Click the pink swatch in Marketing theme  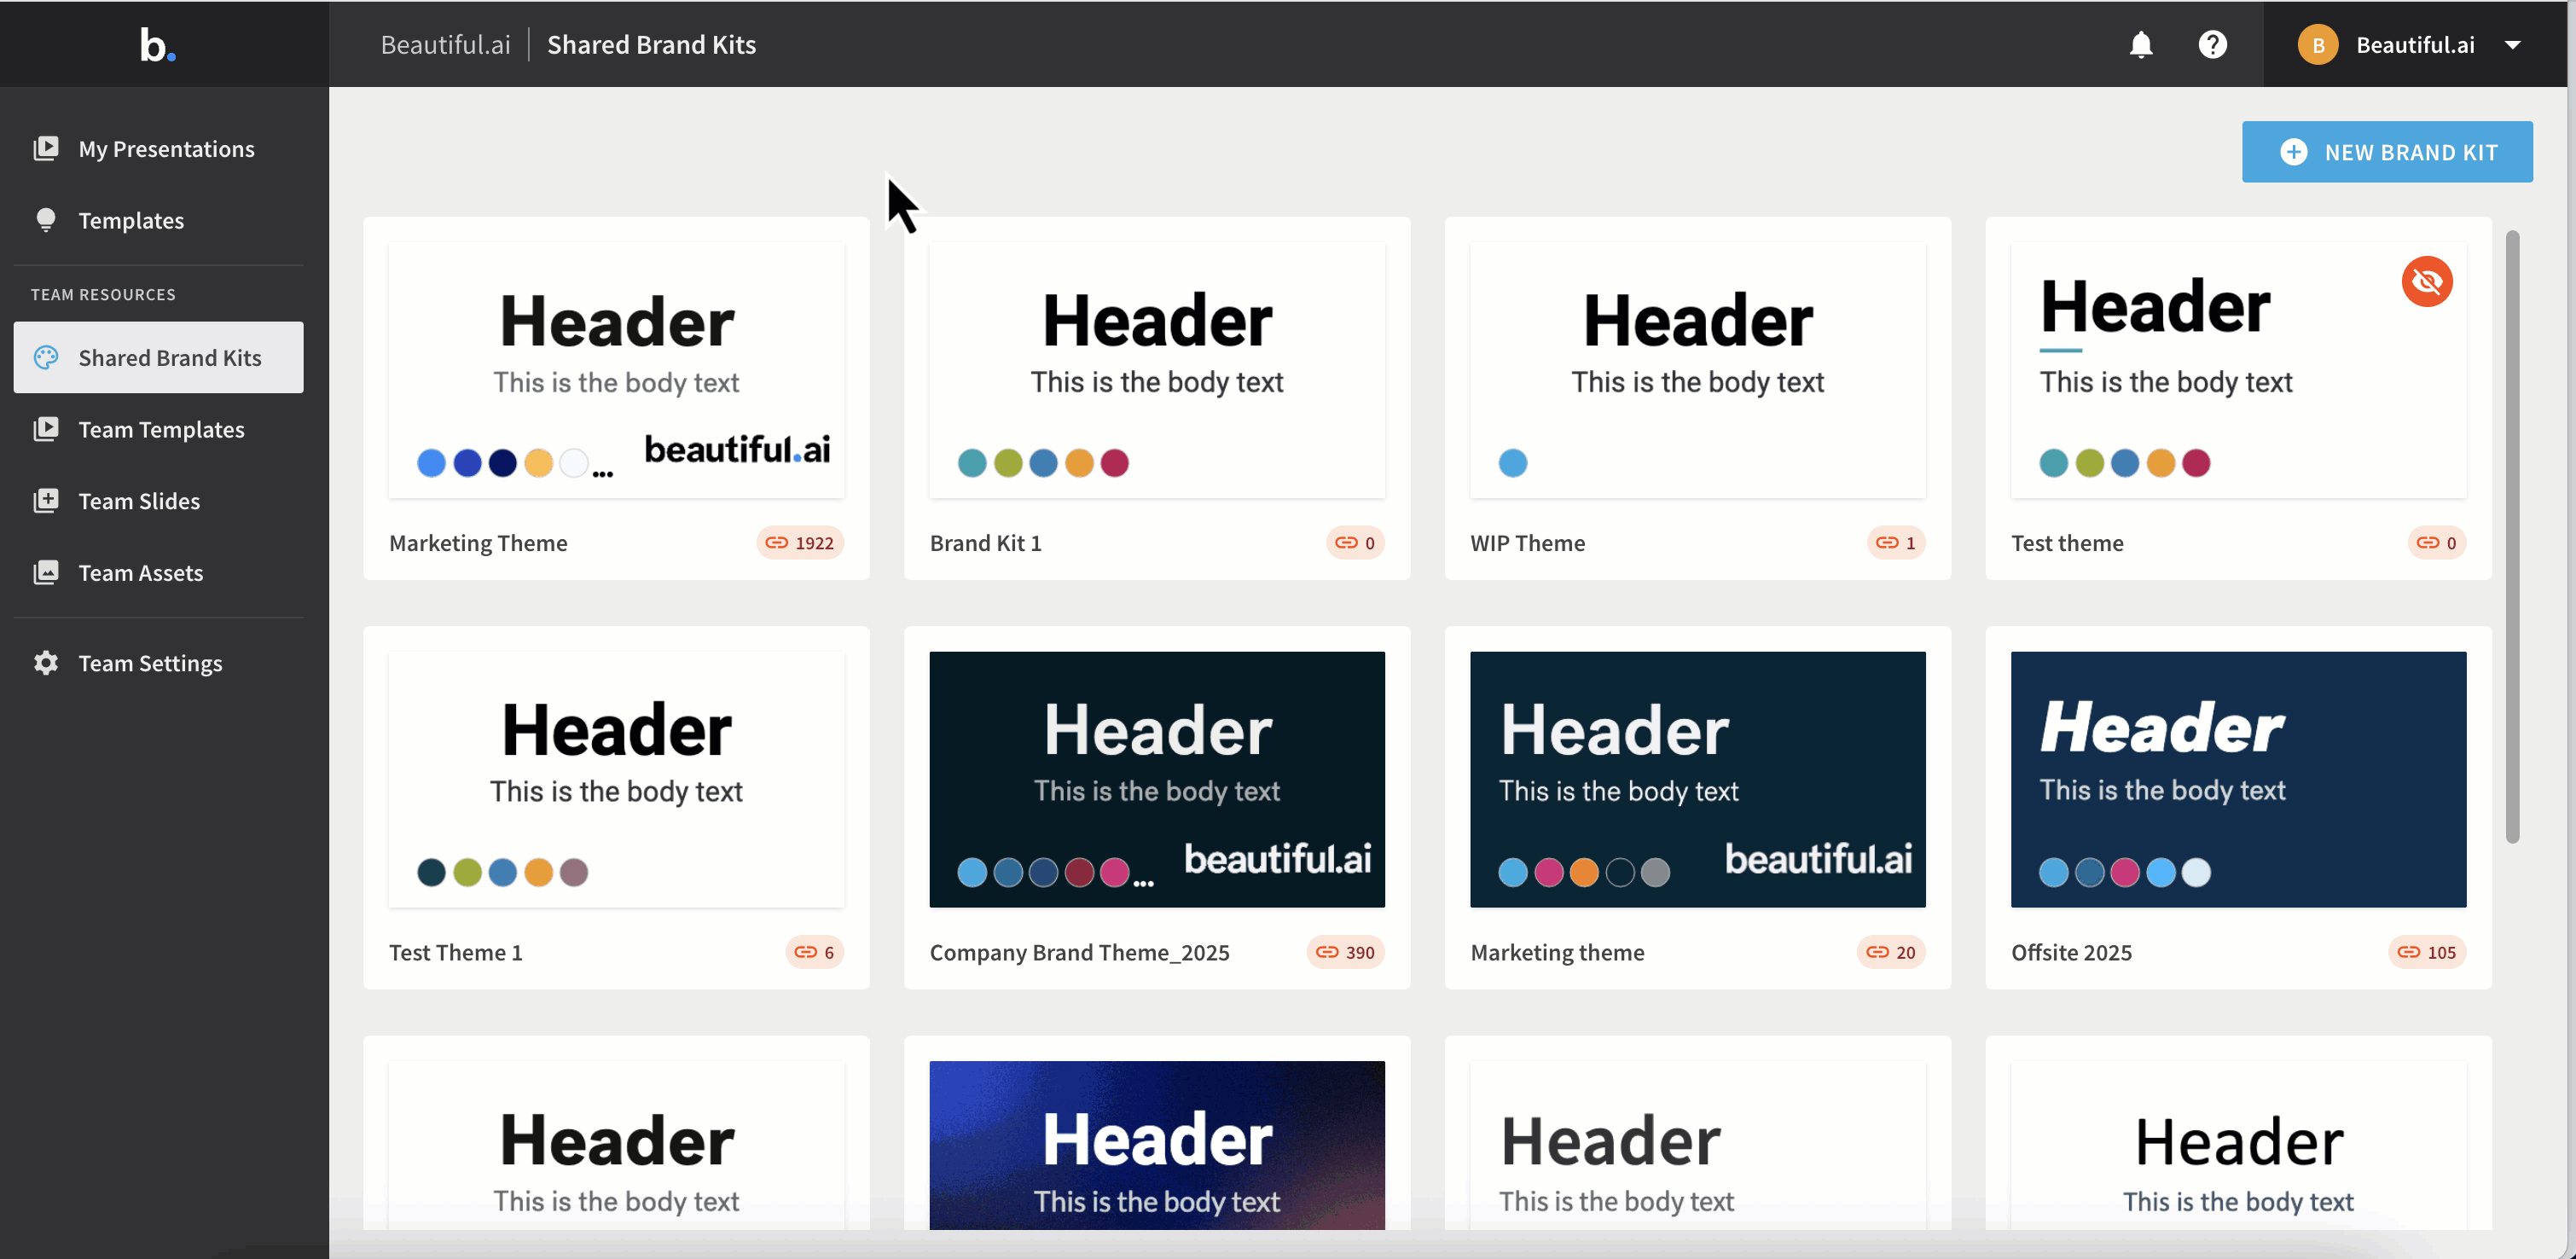(1549, 872)
